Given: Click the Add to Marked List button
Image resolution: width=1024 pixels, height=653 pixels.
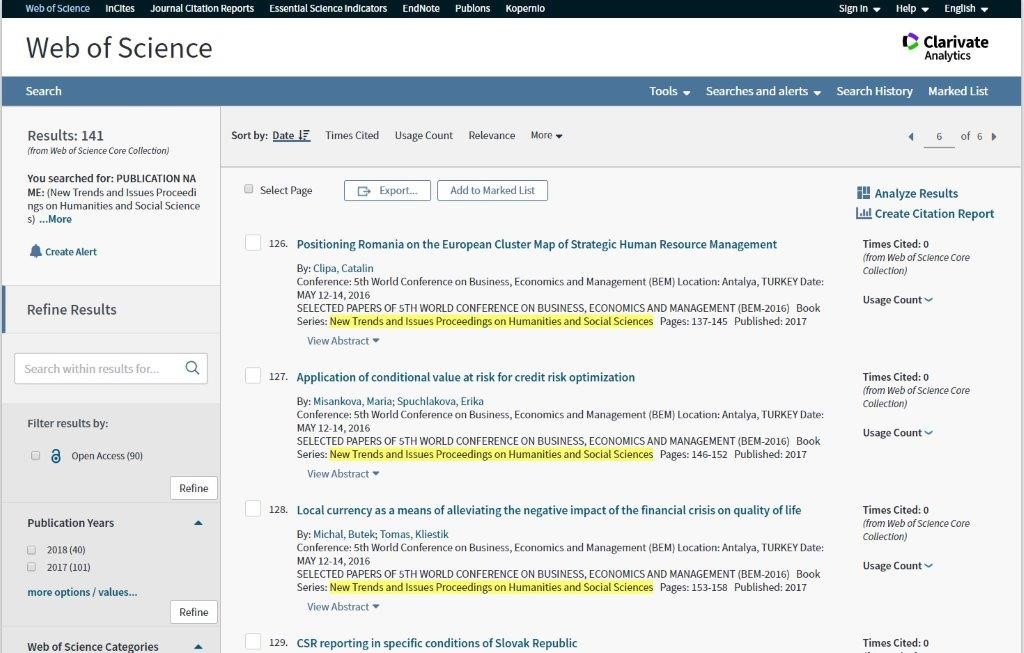Looking at the screenshot, I should 492,190.
